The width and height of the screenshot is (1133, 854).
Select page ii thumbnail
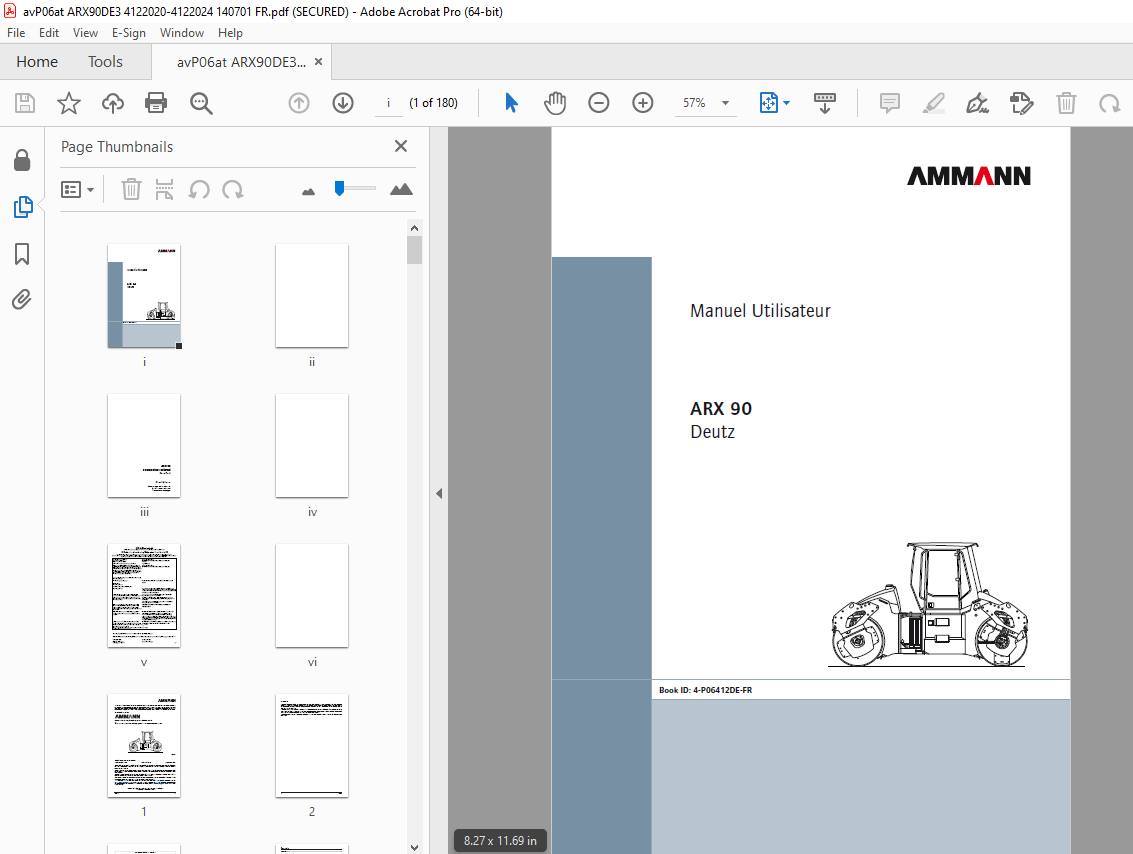tap(312, 296)
